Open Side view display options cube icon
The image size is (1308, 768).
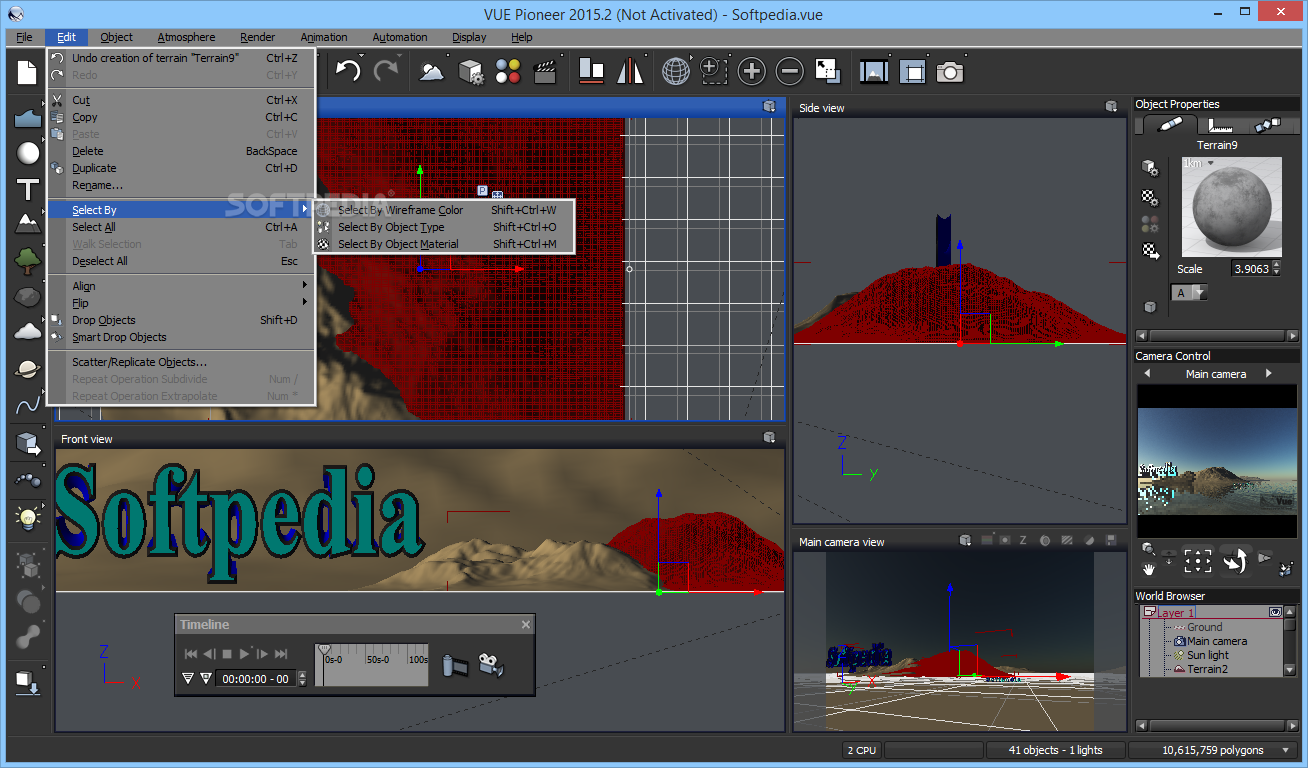1111,106
